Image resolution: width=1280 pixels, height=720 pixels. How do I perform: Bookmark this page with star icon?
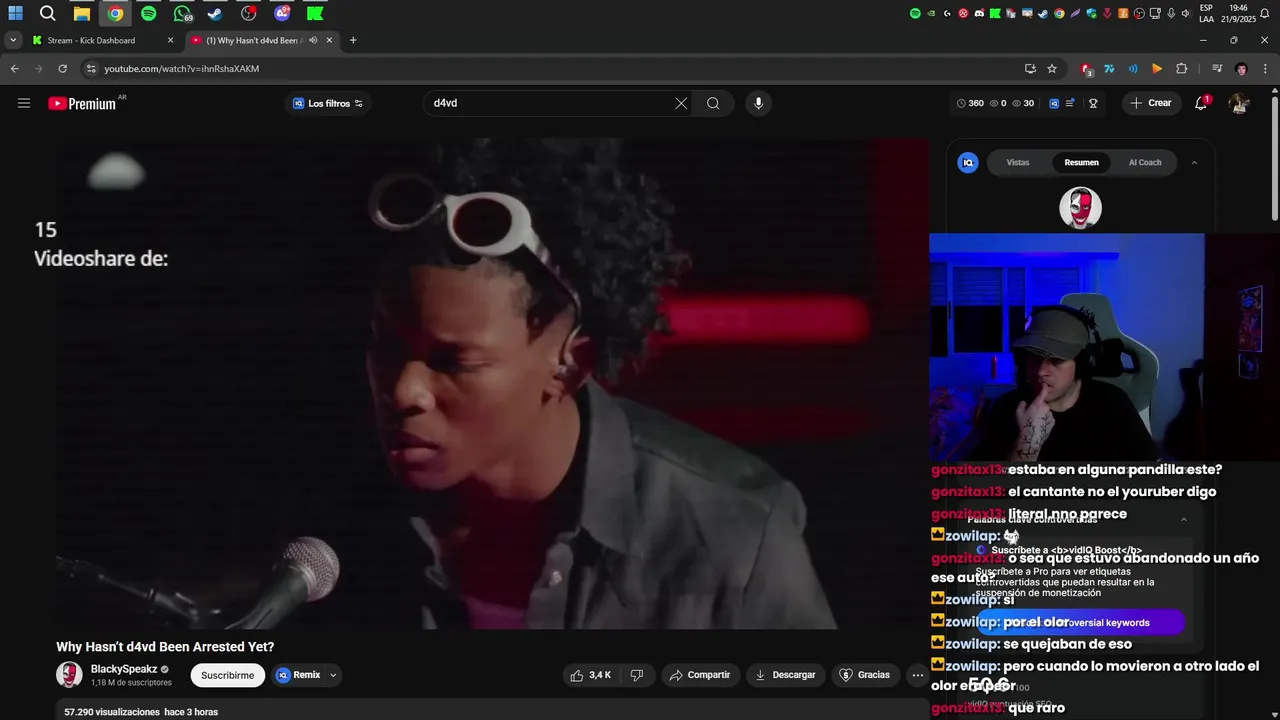point(1052,69)
